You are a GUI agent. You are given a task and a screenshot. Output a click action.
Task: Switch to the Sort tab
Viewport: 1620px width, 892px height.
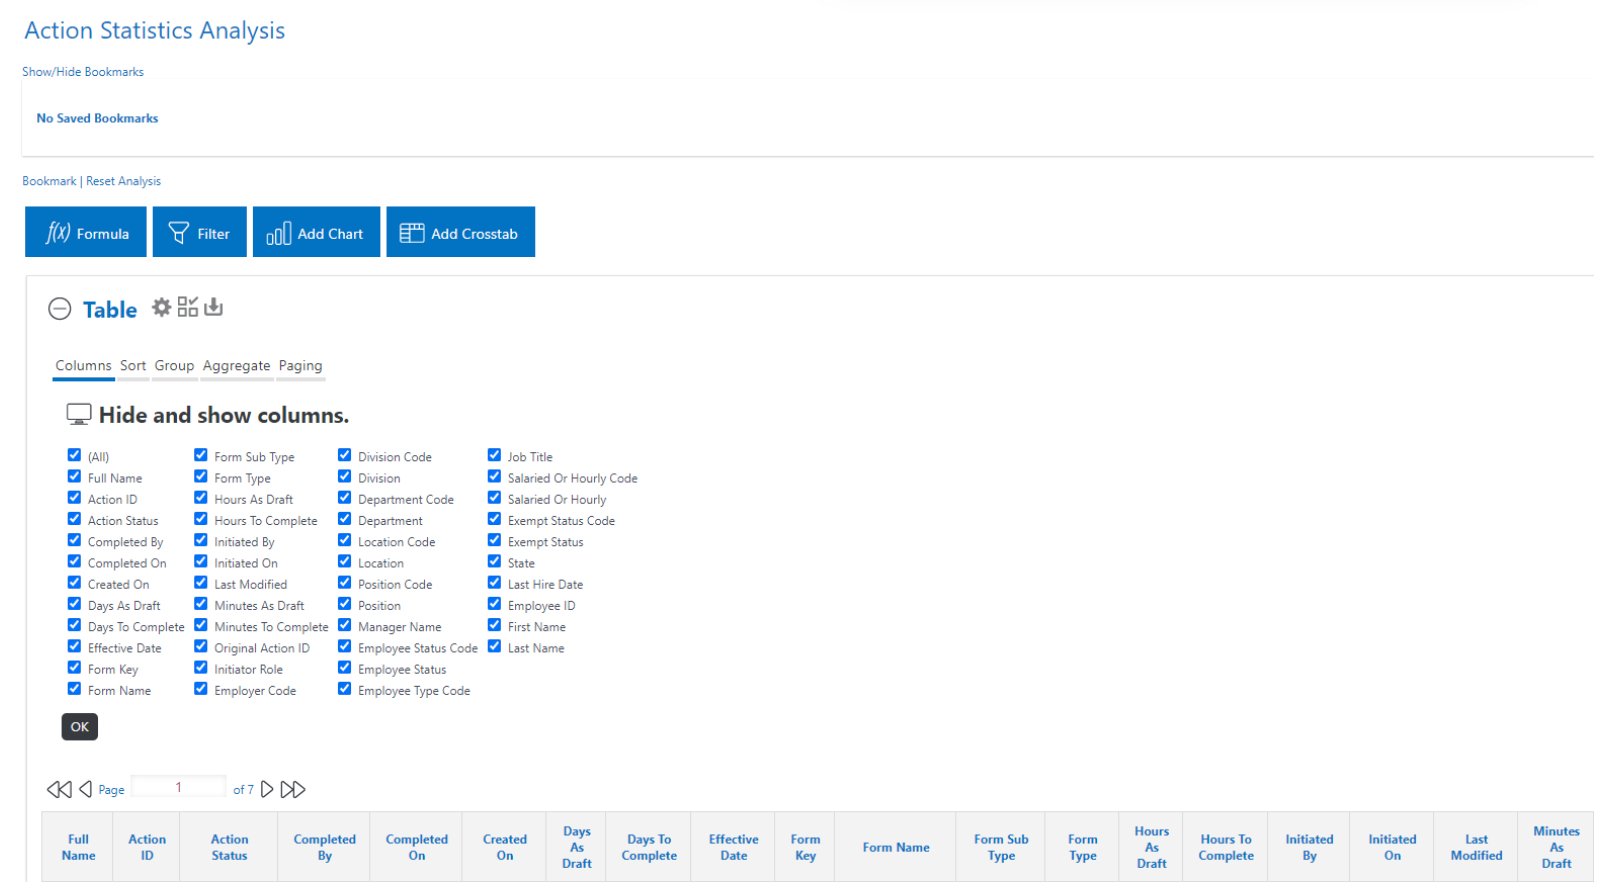133,366
